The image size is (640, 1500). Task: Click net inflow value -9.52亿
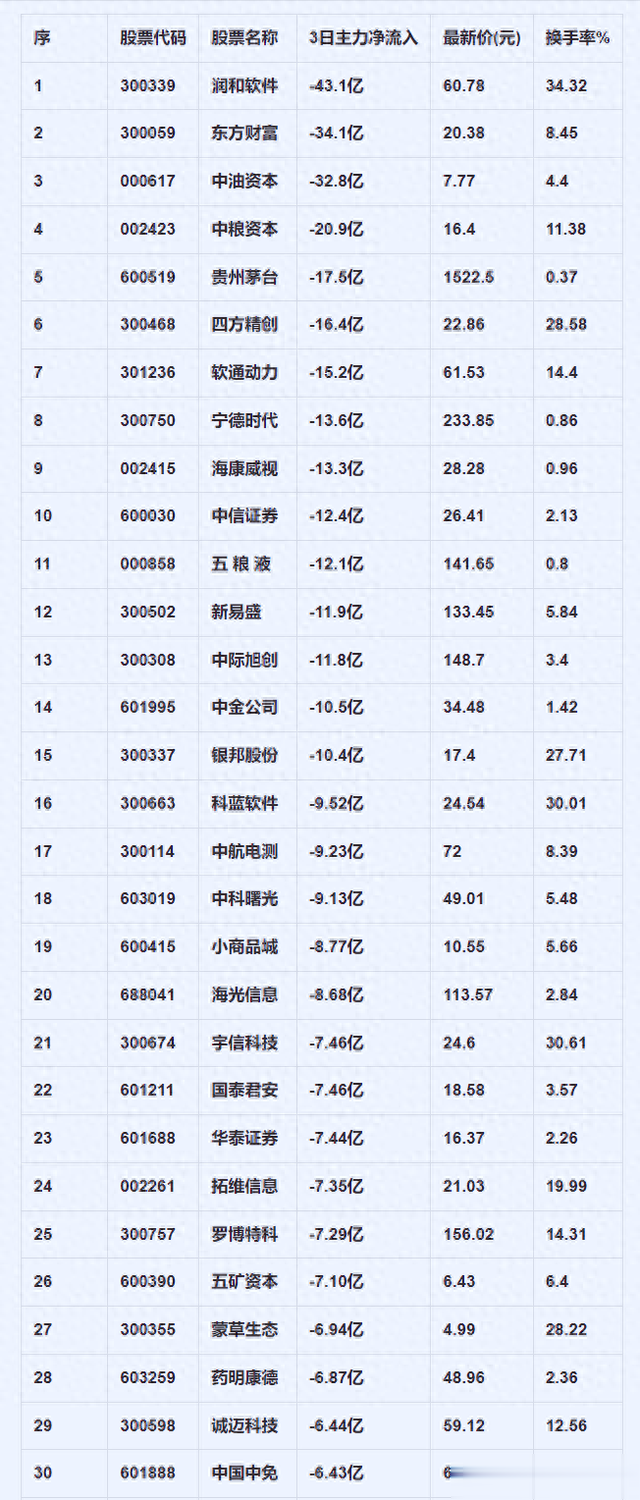coord(336,803)
